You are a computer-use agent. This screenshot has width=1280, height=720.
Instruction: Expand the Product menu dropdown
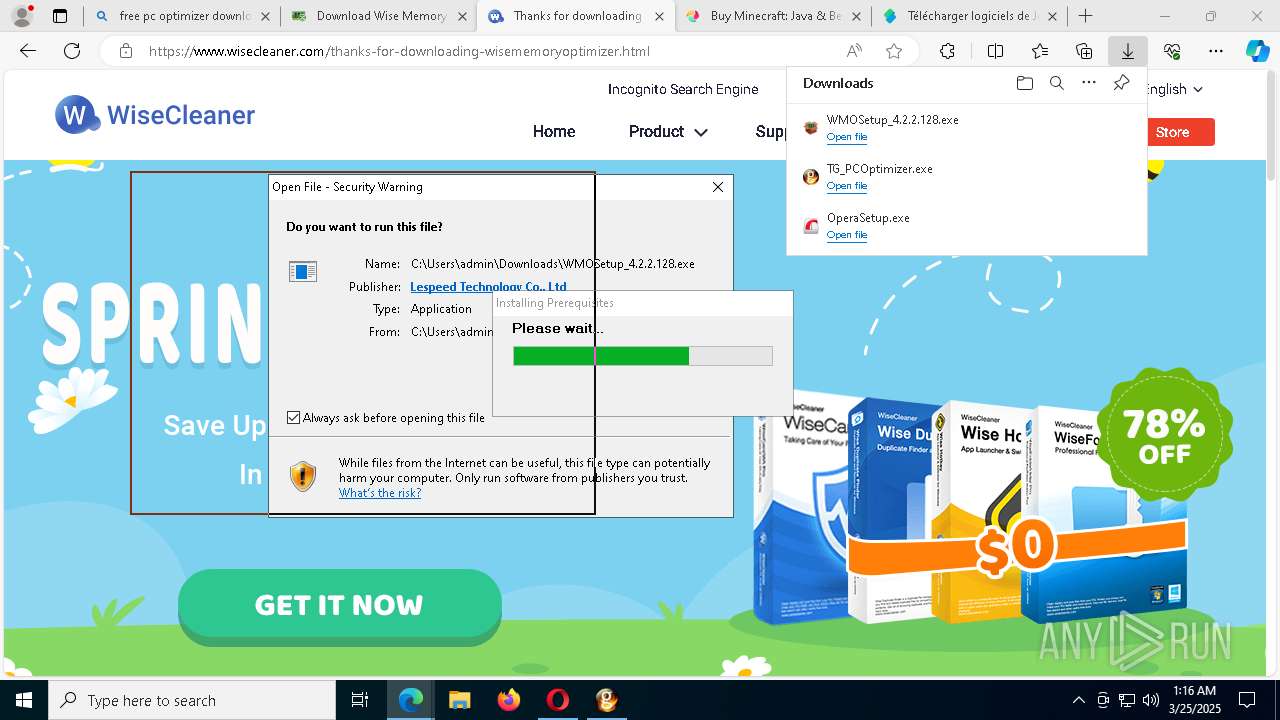668,131
